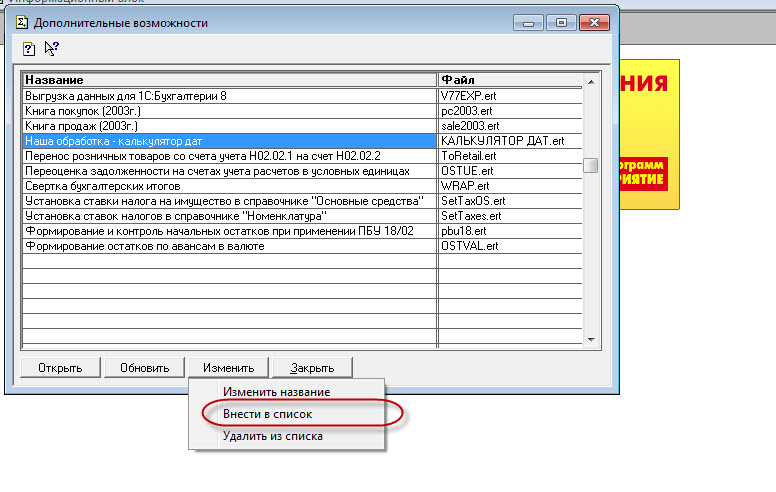
Task: Click the 'Обновить' button
Action: [145, 368]
